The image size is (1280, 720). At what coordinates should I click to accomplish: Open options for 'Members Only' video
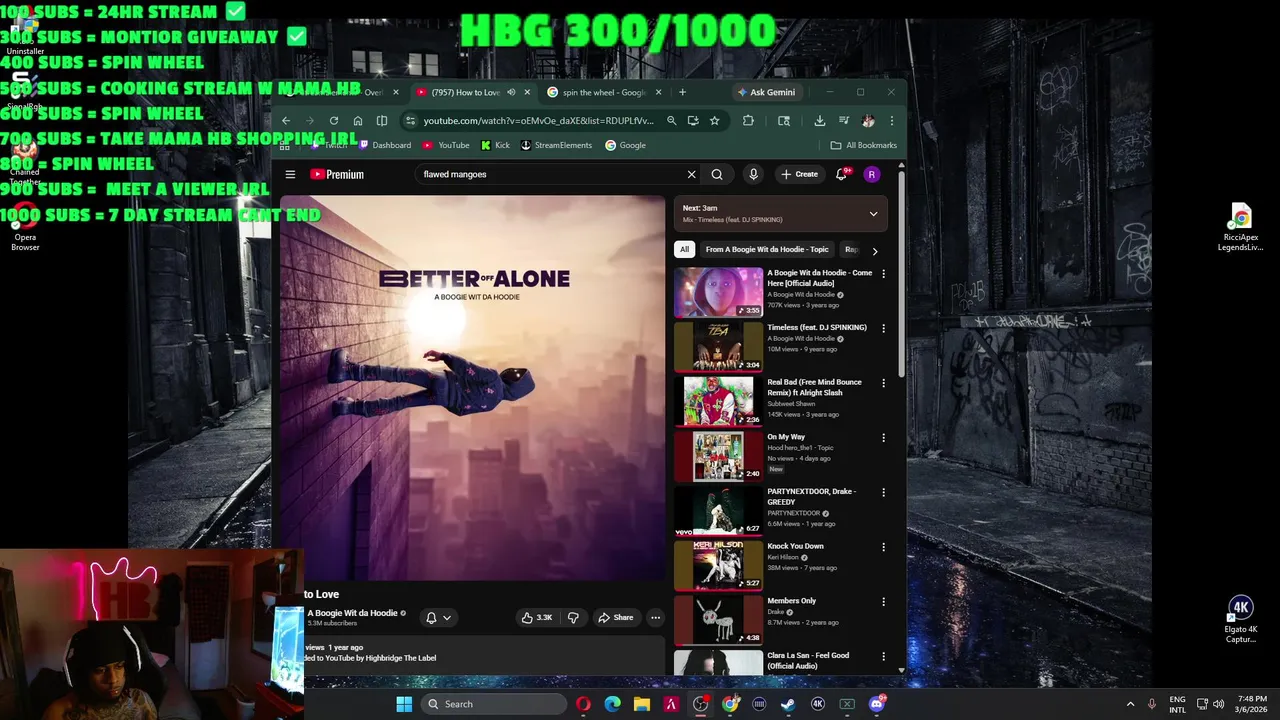coord(883,601)
